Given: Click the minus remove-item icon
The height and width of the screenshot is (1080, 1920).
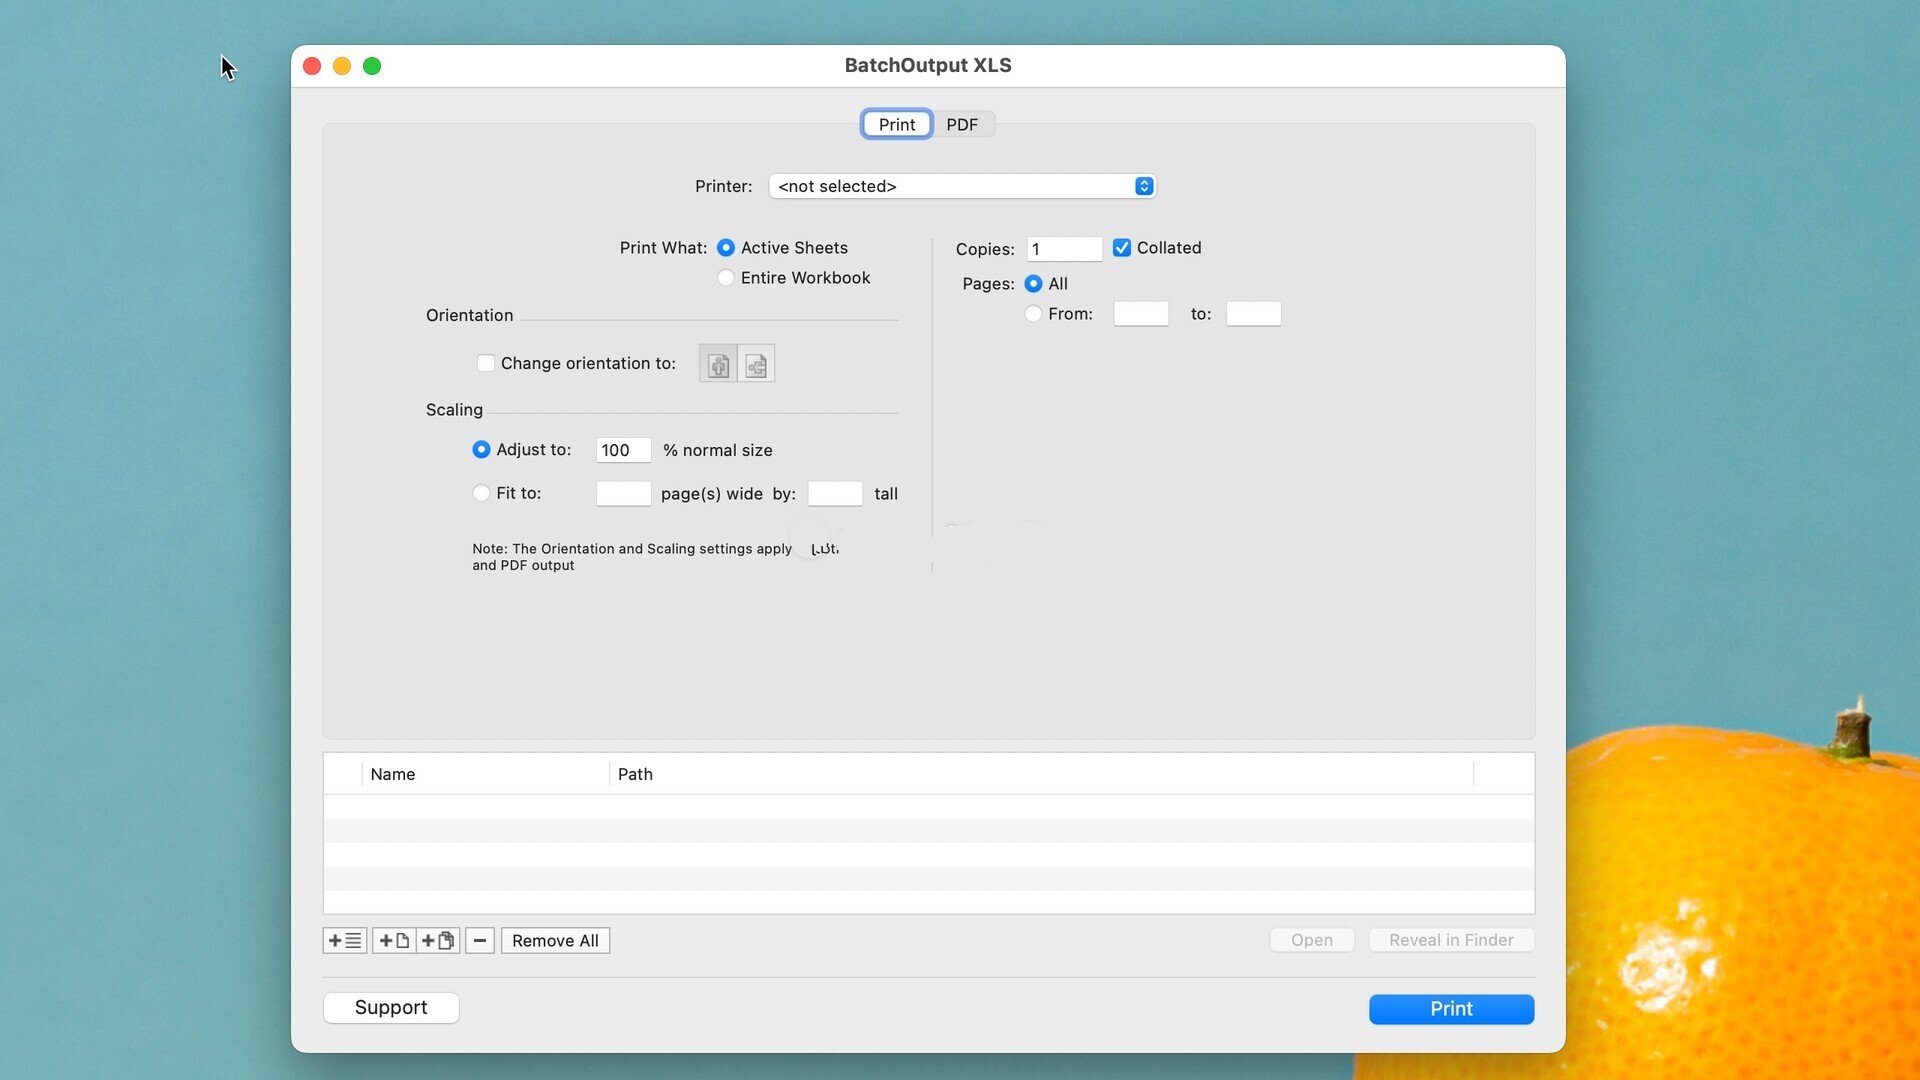Looking at the screenshot, I should [x=480, y=940].
